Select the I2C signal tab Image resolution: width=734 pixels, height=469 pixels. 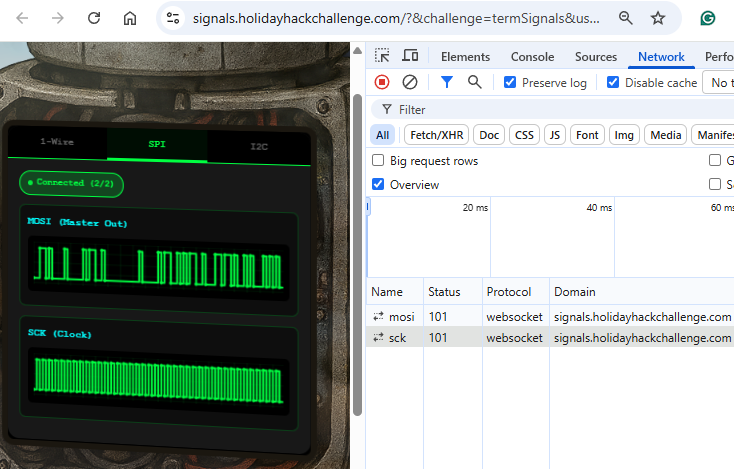(x=259, y=146)
